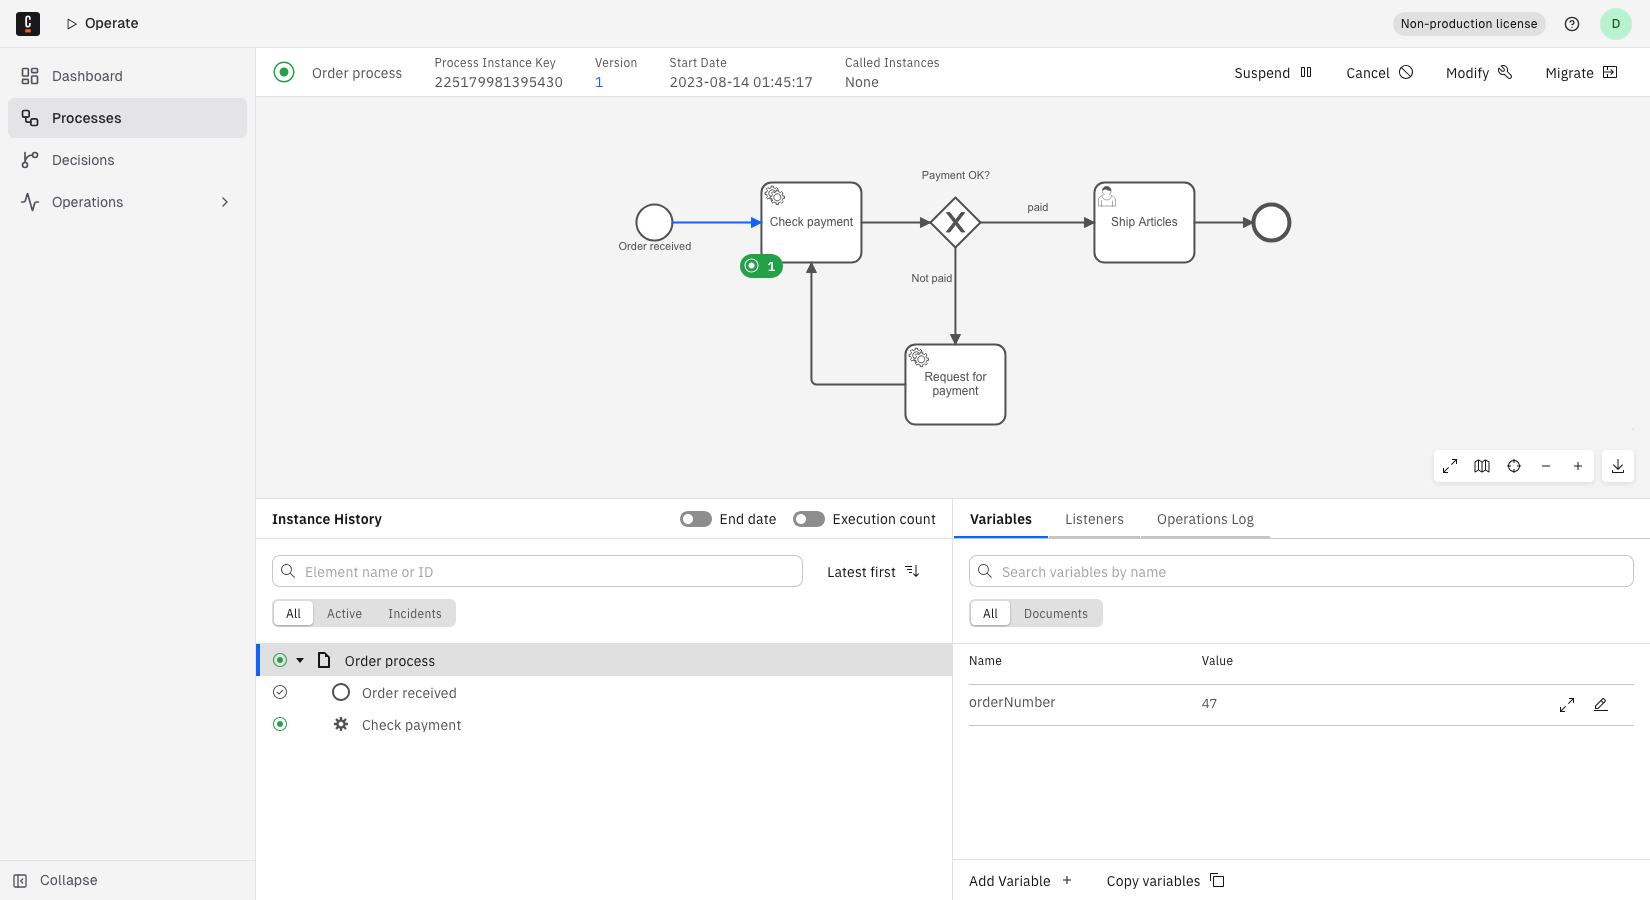Image resolution: width=1650 pixels, height=900 pixels.
Task: Open the help question mark icon
Action: tap(1572, 24)
